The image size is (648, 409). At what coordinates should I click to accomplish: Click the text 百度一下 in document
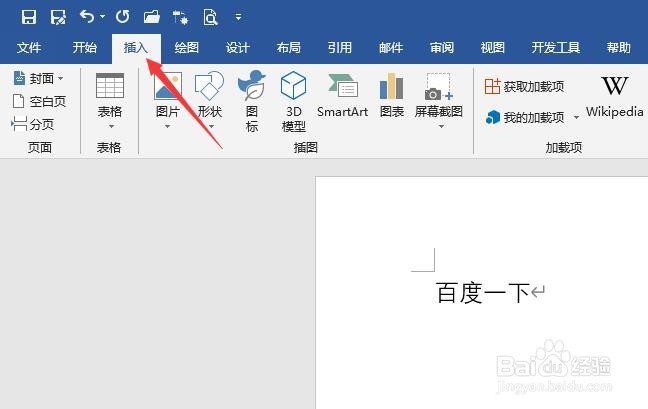[483, 292]
